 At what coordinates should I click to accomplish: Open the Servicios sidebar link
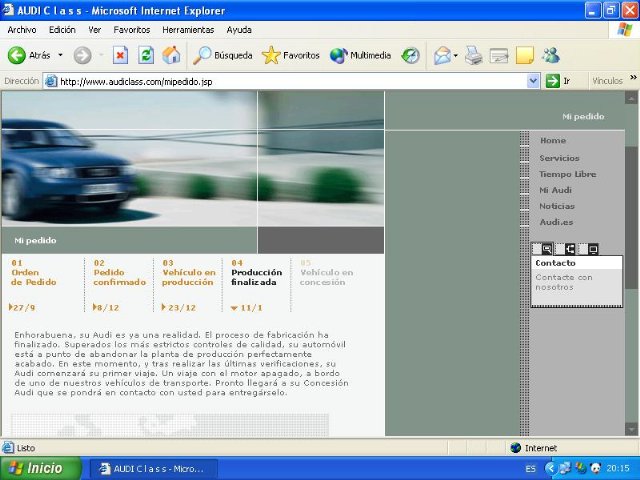click(x=559, y=158)
